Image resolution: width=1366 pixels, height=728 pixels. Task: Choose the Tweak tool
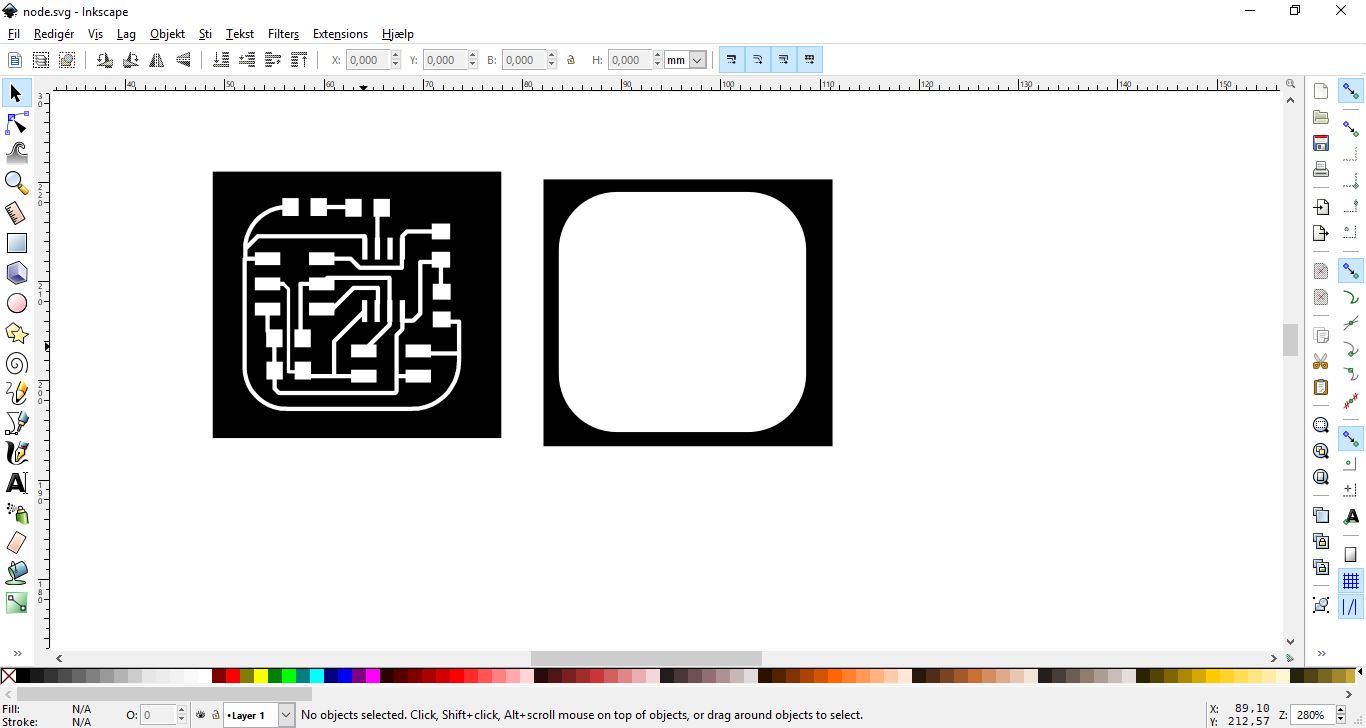click(16, 153)
